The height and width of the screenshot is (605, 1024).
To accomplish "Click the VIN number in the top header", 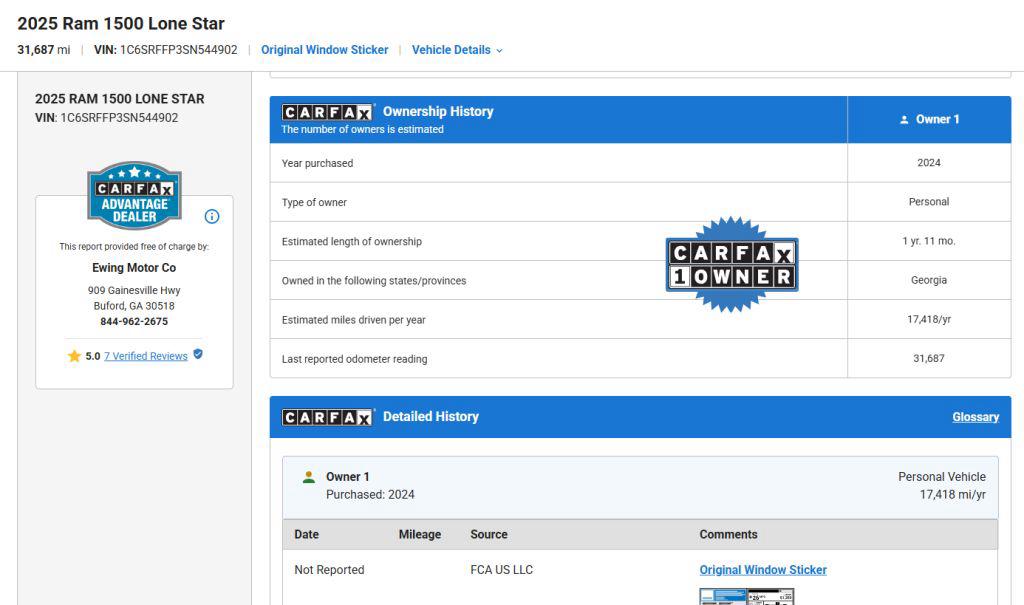I will [x=178, y=50].
